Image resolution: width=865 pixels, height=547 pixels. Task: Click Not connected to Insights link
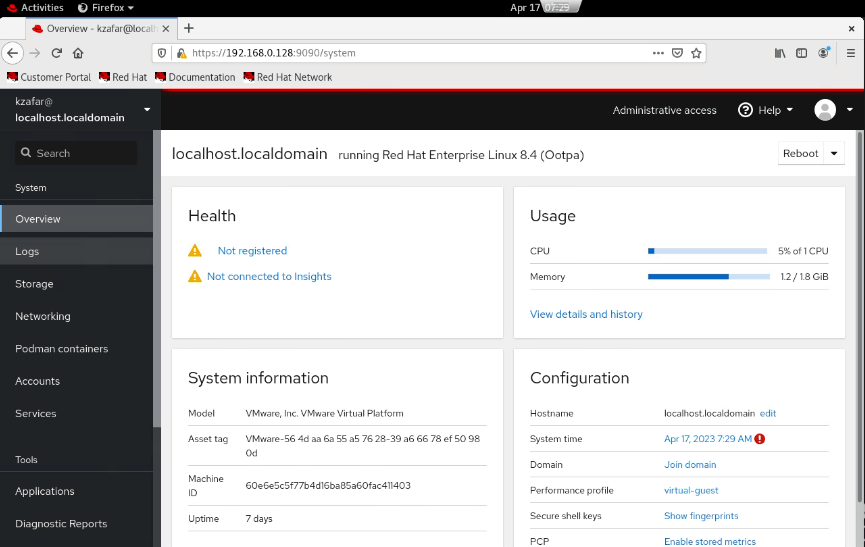269,276
